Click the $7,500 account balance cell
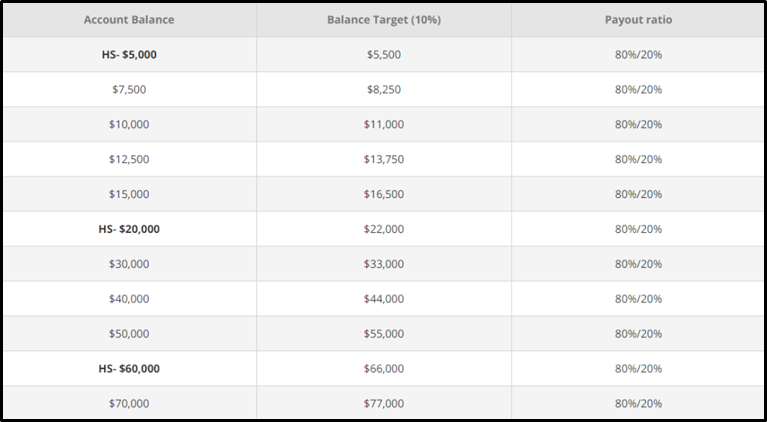 pyautogui.click(x=129, y=89)
